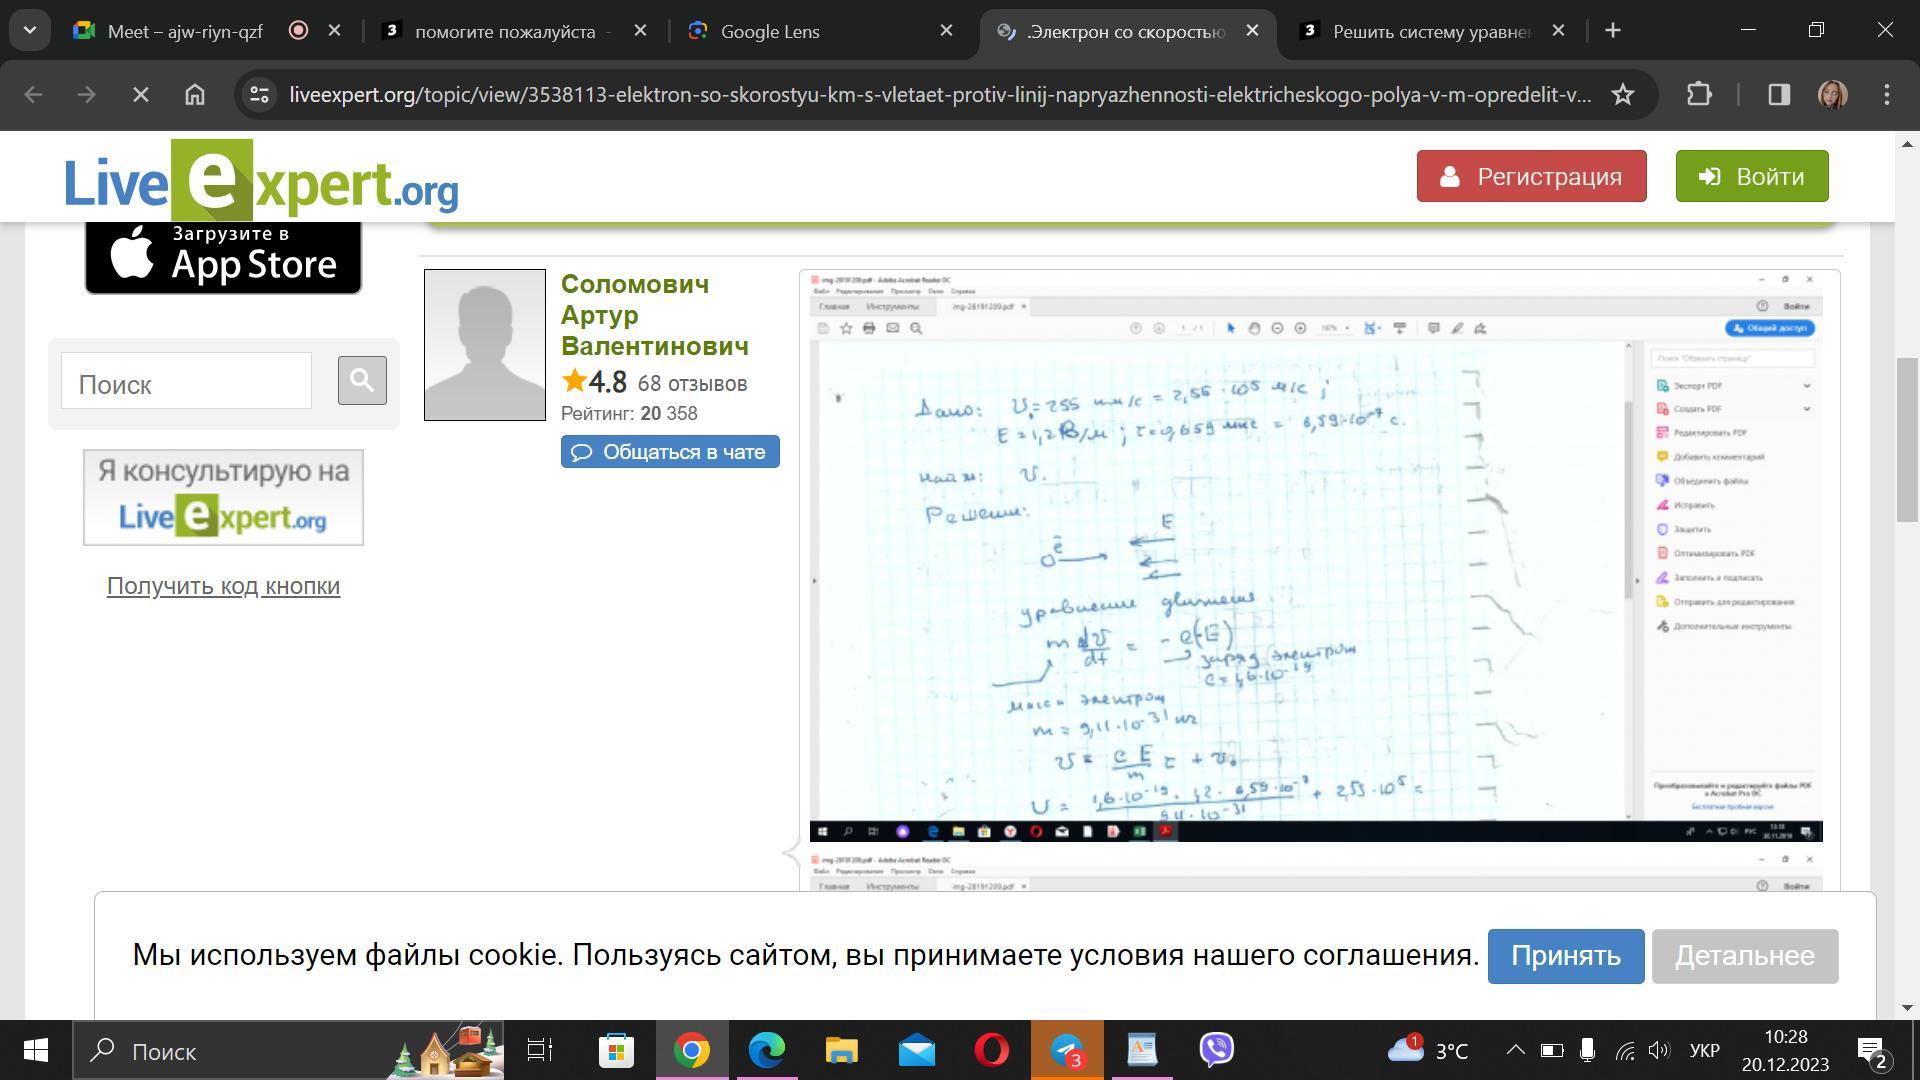Launch Viber from the taskbar
The width and height of the screenshot is (1920, 1080).
click(x=1217, y=1050)
